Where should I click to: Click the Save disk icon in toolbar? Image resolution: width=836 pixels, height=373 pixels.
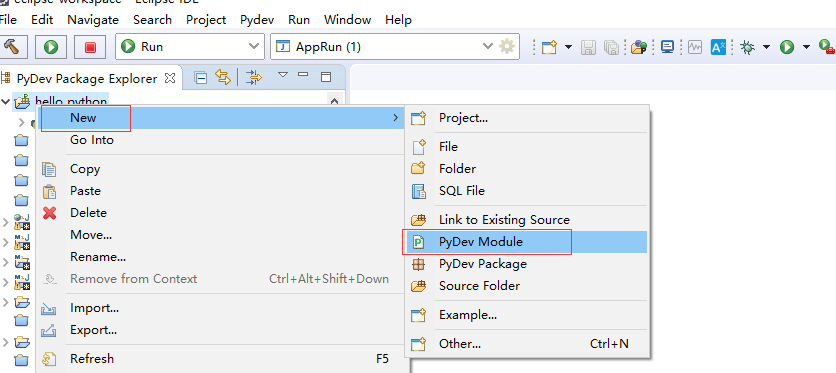[588, 47]
